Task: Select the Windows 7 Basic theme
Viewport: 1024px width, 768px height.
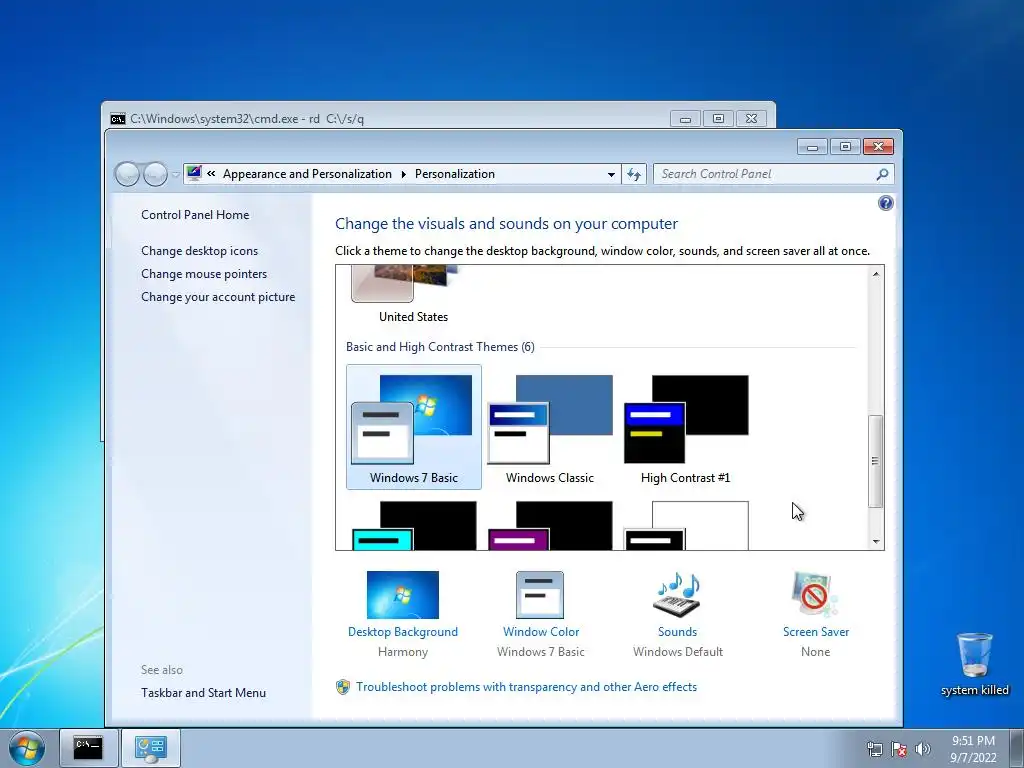Action: tap(413, 427)
